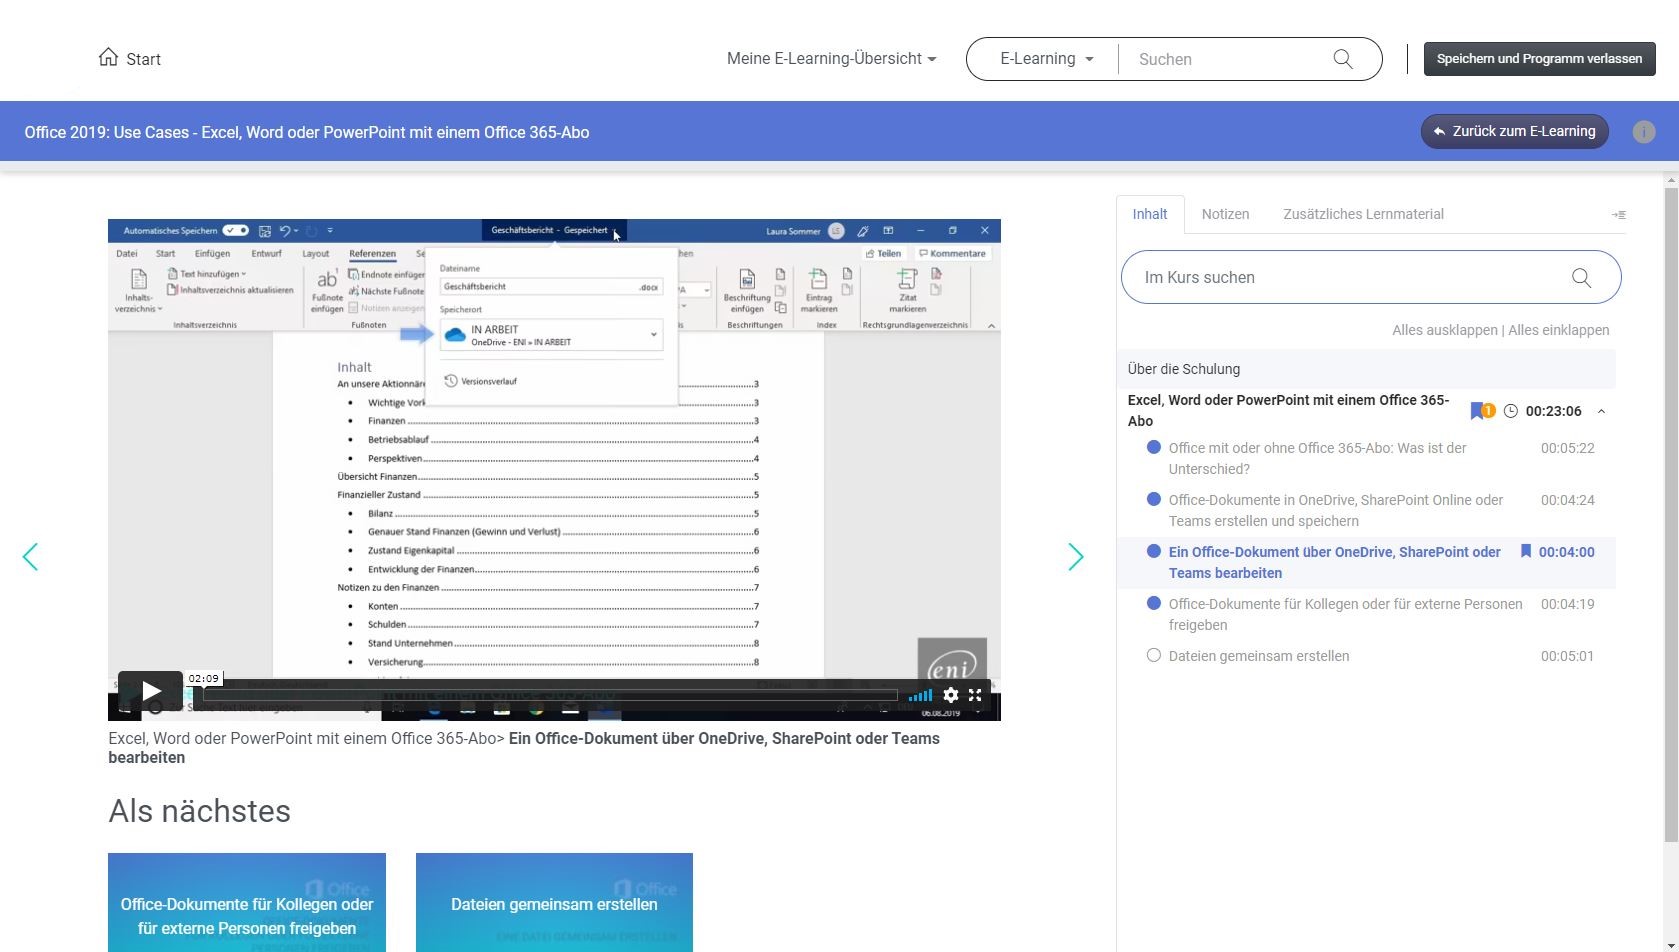
Task: Open lesson Office mit oder ohne Office 365-Abo
Action: [x=1317, y=458]
